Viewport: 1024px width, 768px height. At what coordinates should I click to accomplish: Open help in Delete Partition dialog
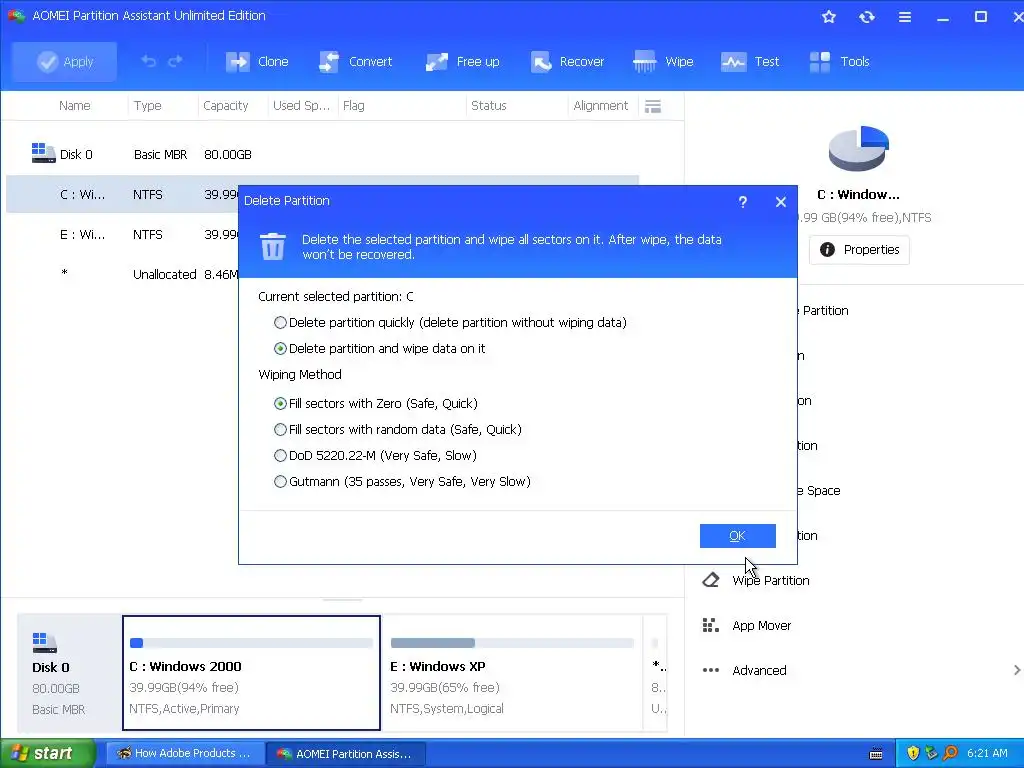[743, 202]
